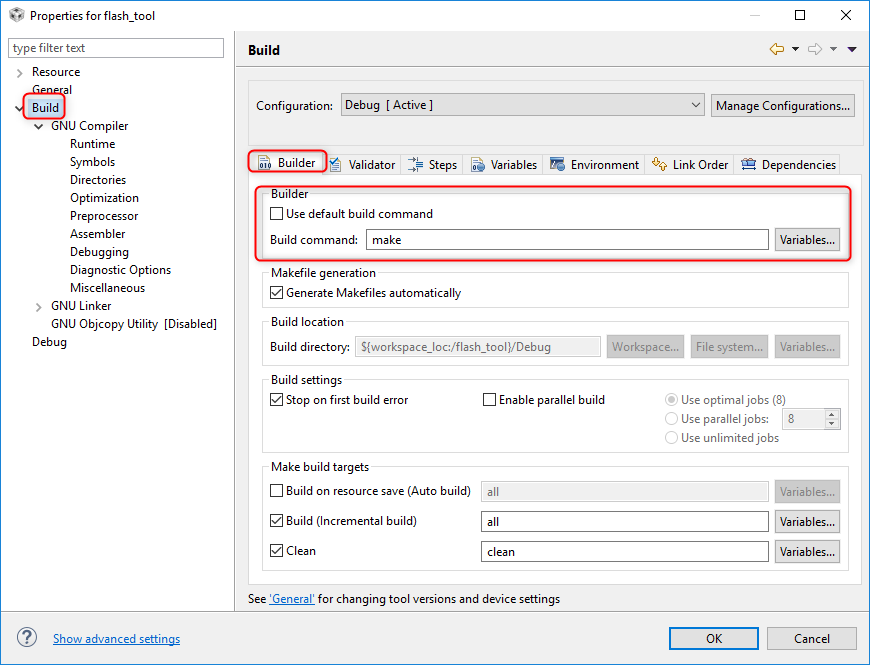Screen dimensions: 870x665
Task: Select Optimization in the settings tree
Action: 104,198
